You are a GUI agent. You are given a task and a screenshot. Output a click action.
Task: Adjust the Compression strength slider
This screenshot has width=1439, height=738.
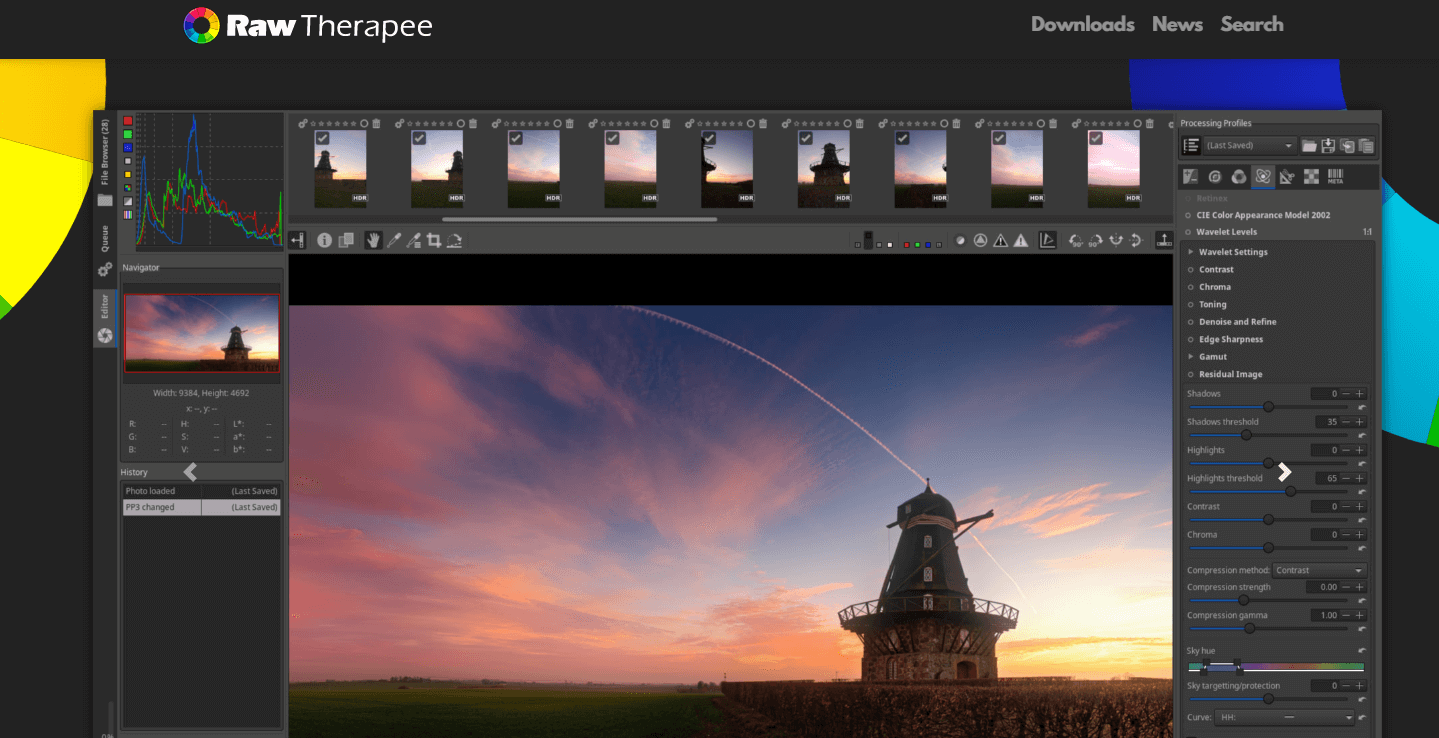coord(1268,600)
